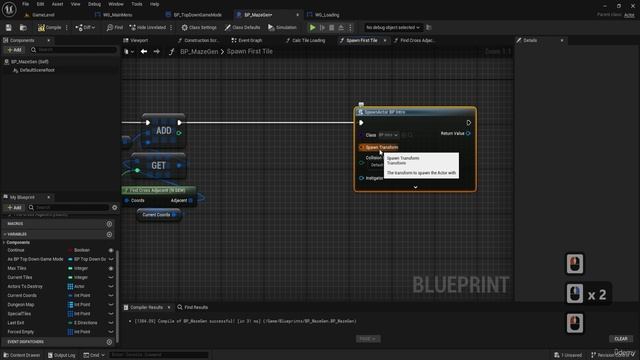Click the green Play button
640x360 pixels.
pyautogui.click(x=312, y=27)
